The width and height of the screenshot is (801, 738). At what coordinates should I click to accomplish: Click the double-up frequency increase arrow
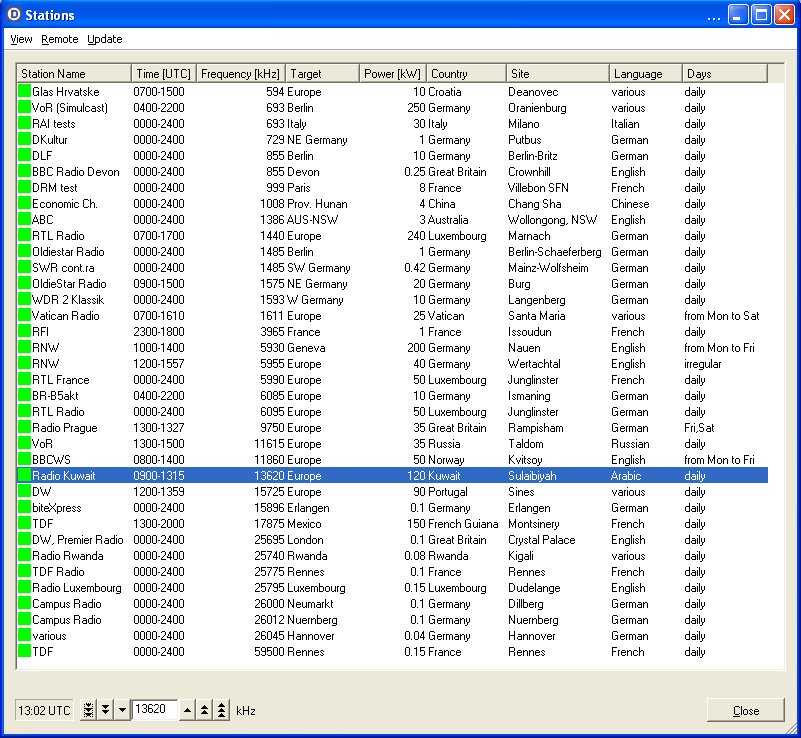pos(204,710)
